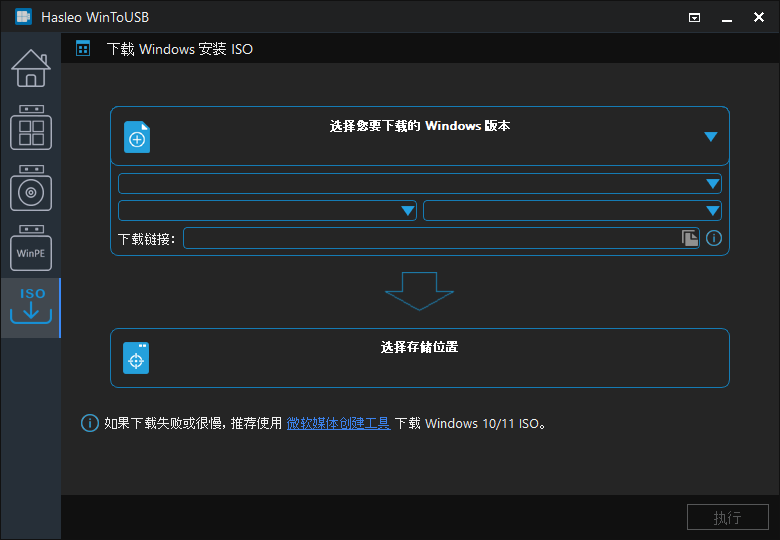Open the full-width Windows edition combo box
Screen dimensions: 780x540
tap(420, 183)
